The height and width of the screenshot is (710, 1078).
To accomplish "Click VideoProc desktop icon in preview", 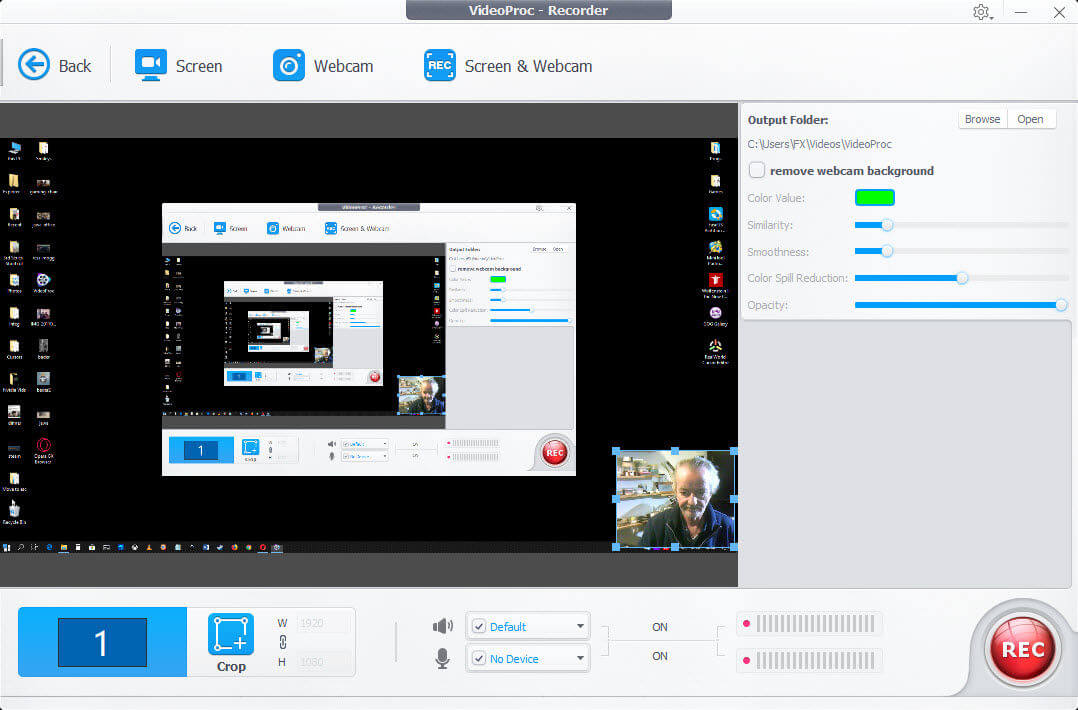I will [x=43, y=282].
